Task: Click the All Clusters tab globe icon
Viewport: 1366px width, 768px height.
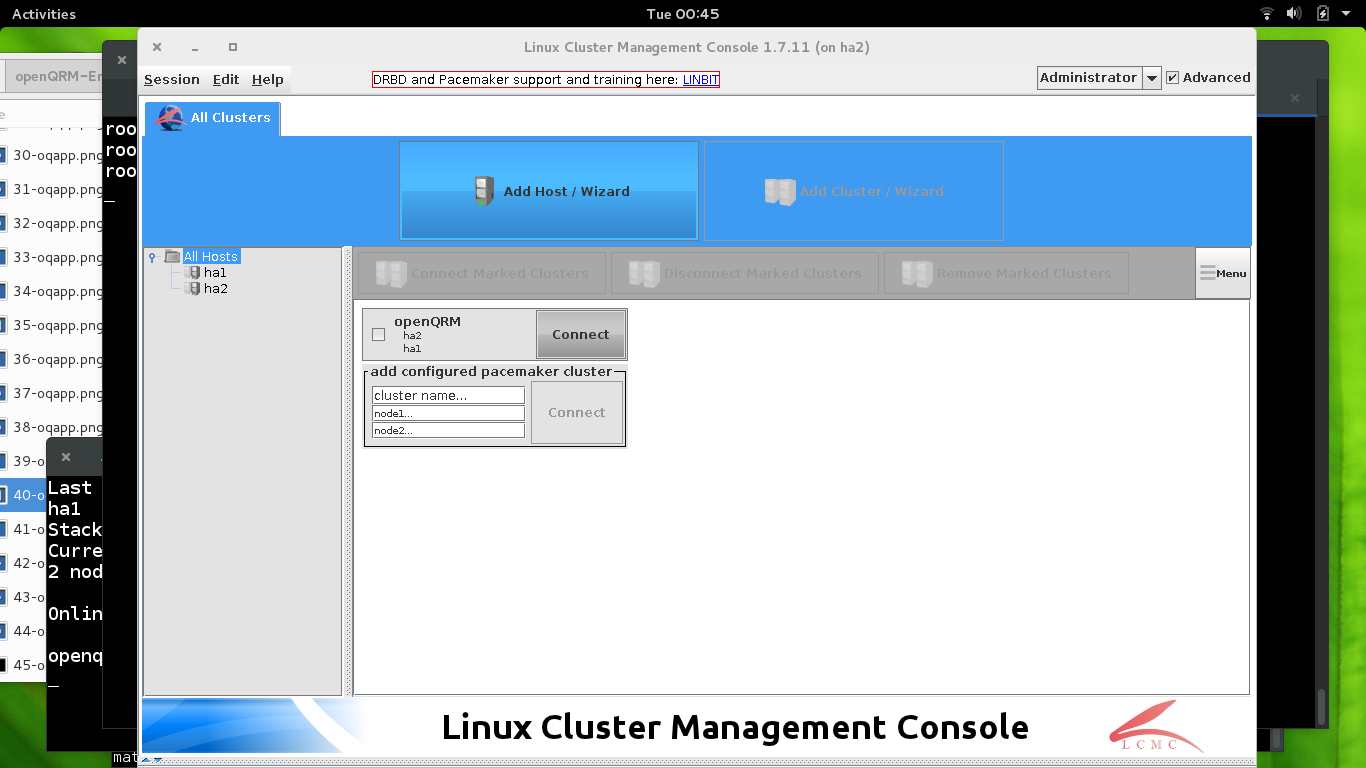Action: 171,117
